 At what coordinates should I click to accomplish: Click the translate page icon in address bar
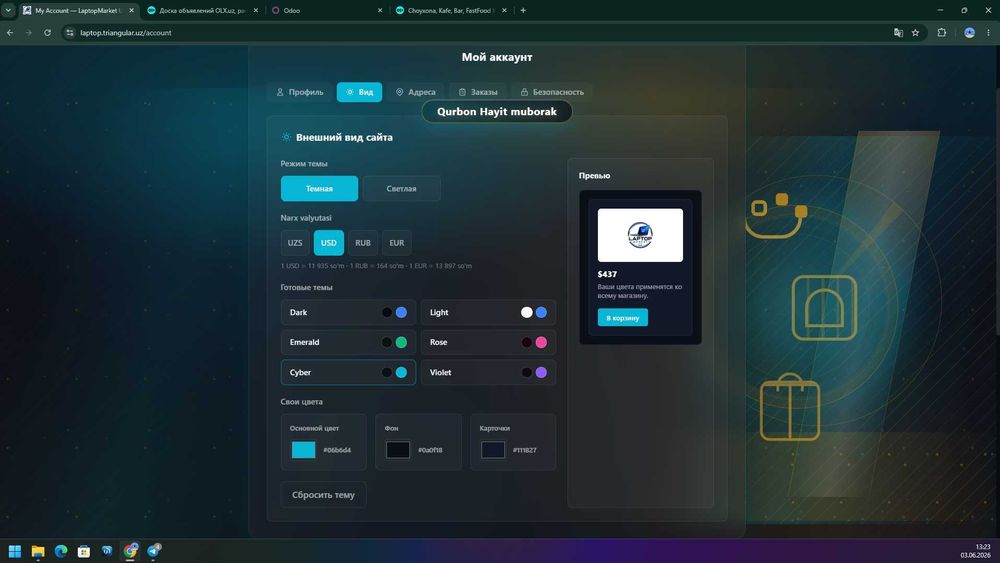pos(898,33)
